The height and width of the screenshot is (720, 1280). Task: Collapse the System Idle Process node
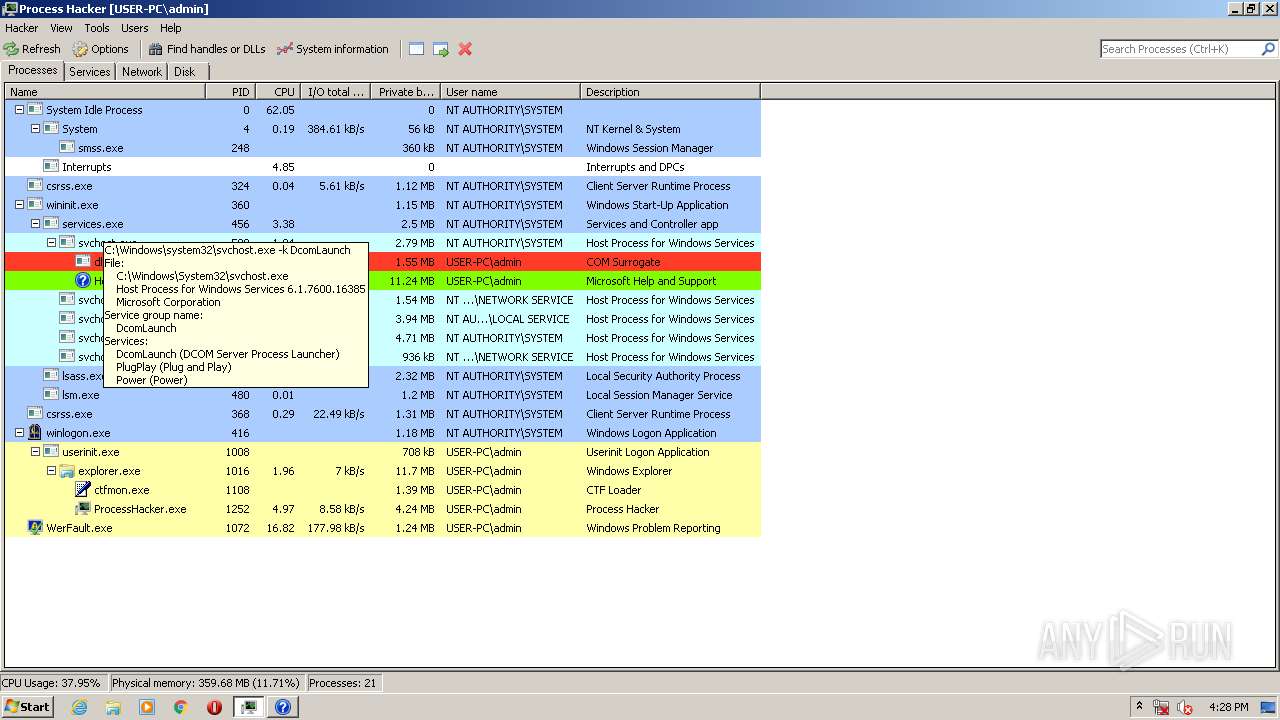pyautogui.click(x=19, y=110)
